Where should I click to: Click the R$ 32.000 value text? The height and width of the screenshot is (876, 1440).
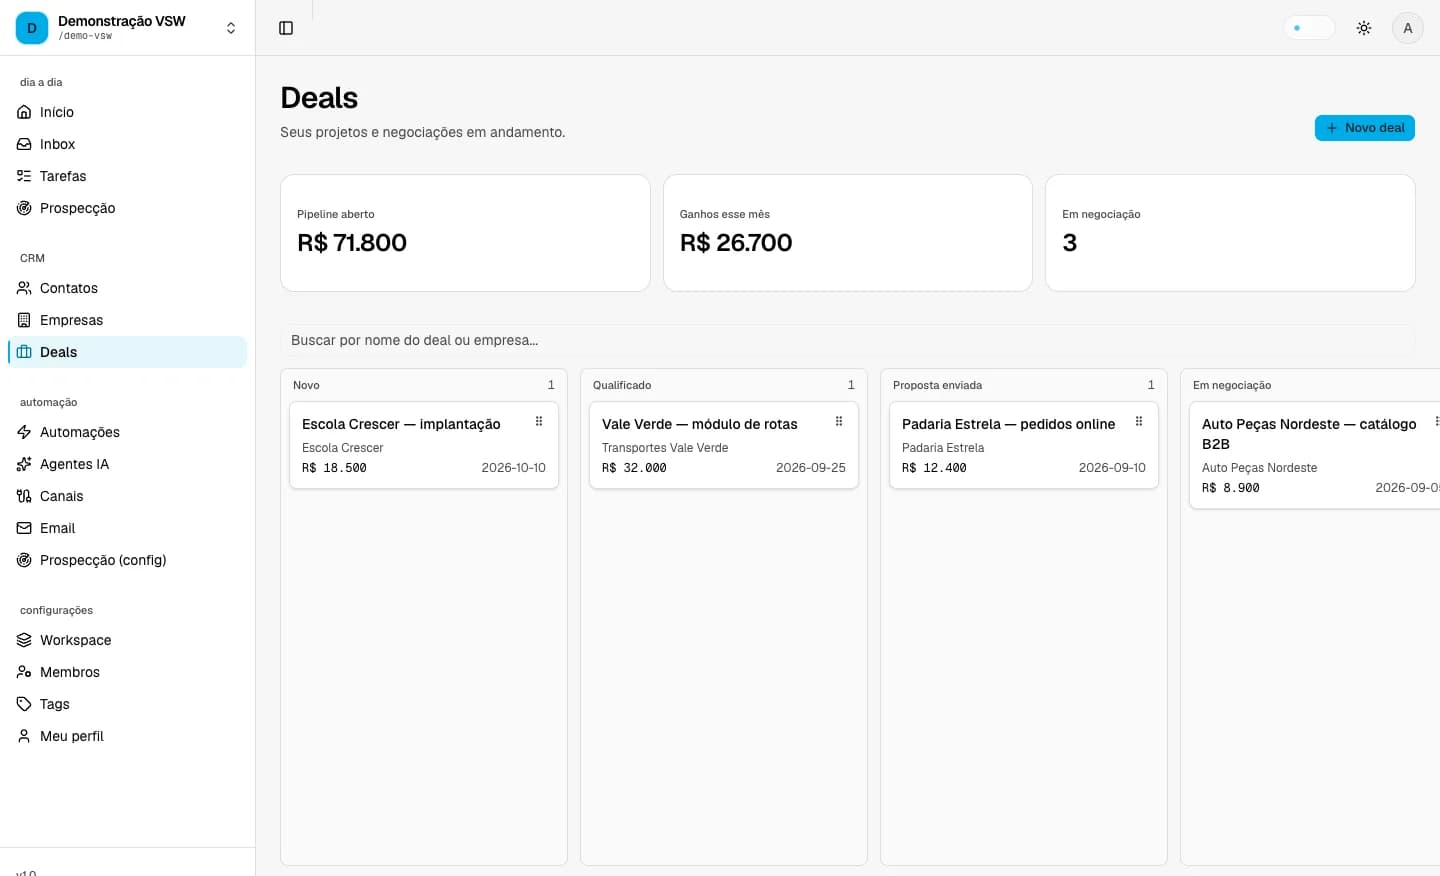pyautogui.click(x=634, y=468)
